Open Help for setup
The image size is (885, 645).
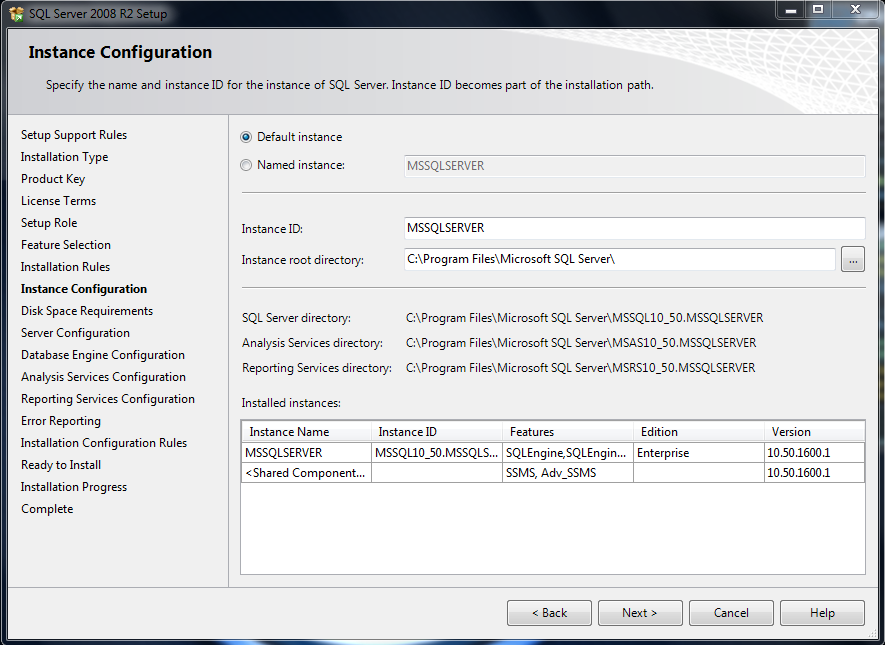tap(822, 613)
